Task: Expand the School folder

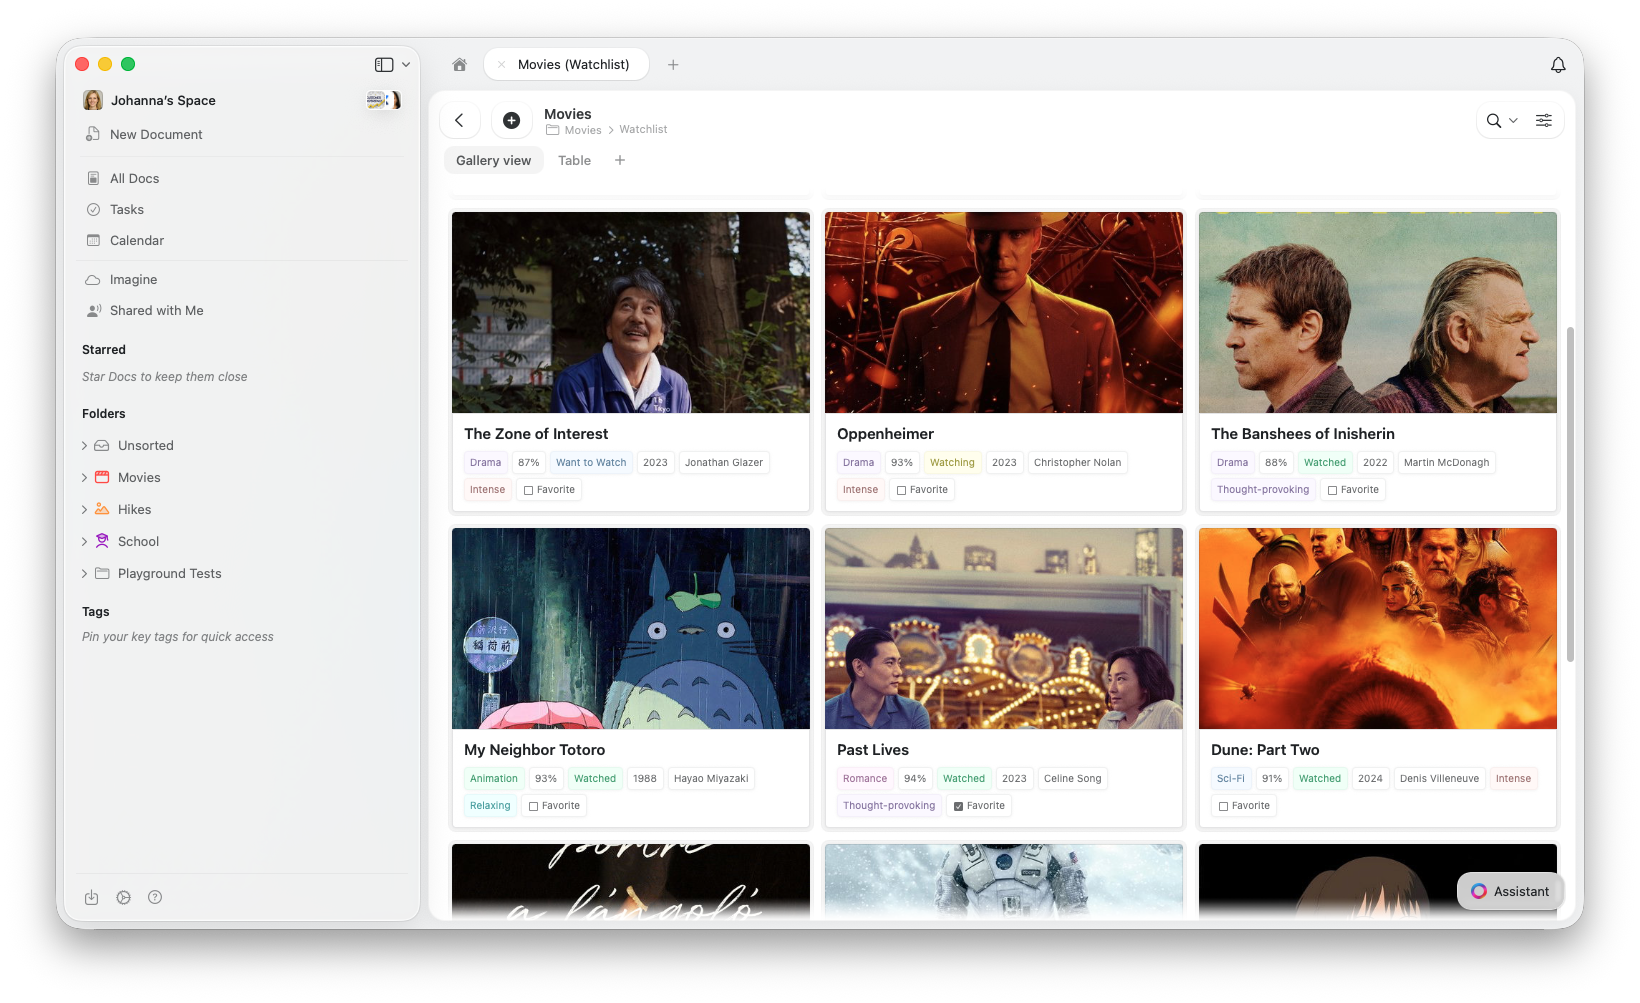Action: (84, 541)
